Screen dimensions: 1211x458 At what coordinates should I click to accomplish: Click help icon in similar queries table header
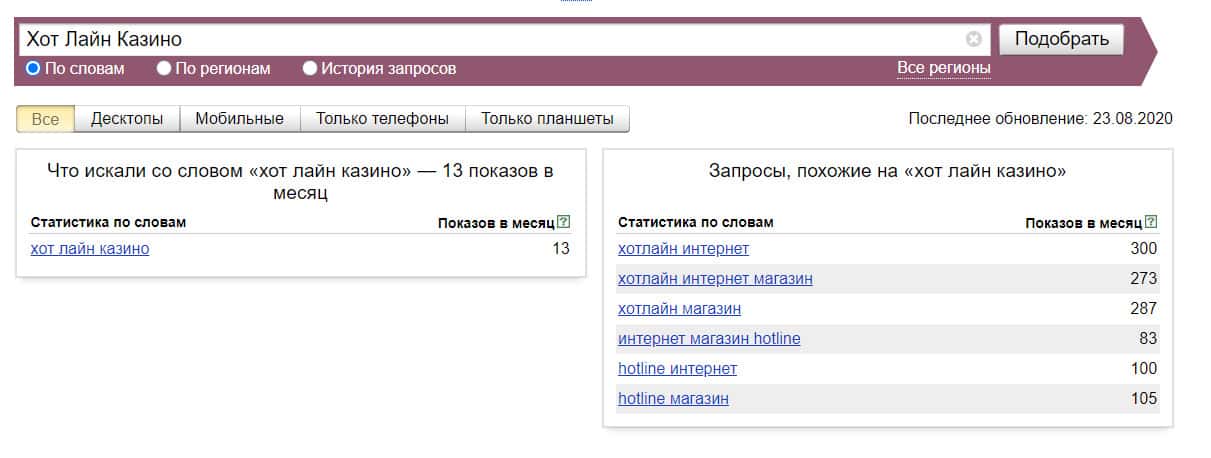point(1151,222)
